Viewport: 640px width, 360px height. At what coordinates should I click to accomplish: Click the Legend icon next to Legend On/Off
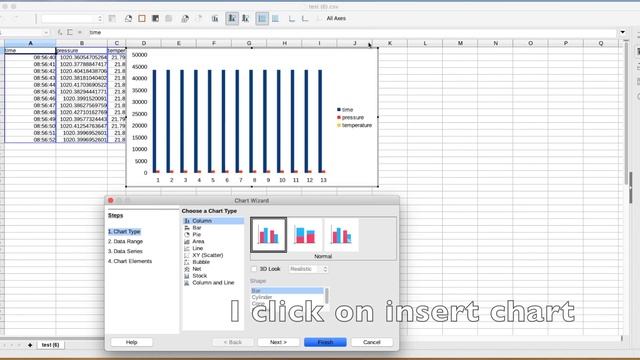(x=245, y=18)
